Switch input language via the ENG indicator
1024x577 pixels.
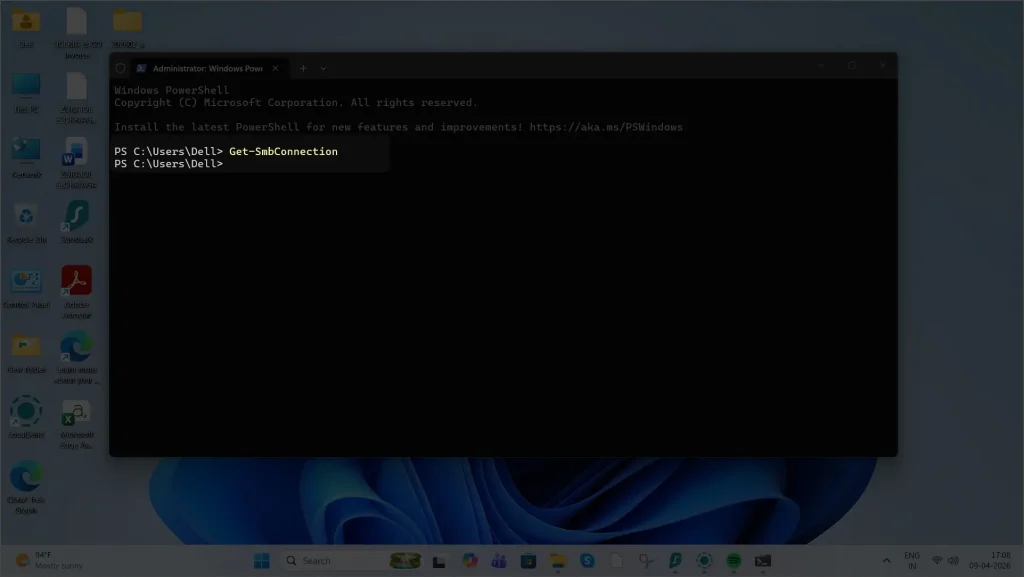(913, 558)
